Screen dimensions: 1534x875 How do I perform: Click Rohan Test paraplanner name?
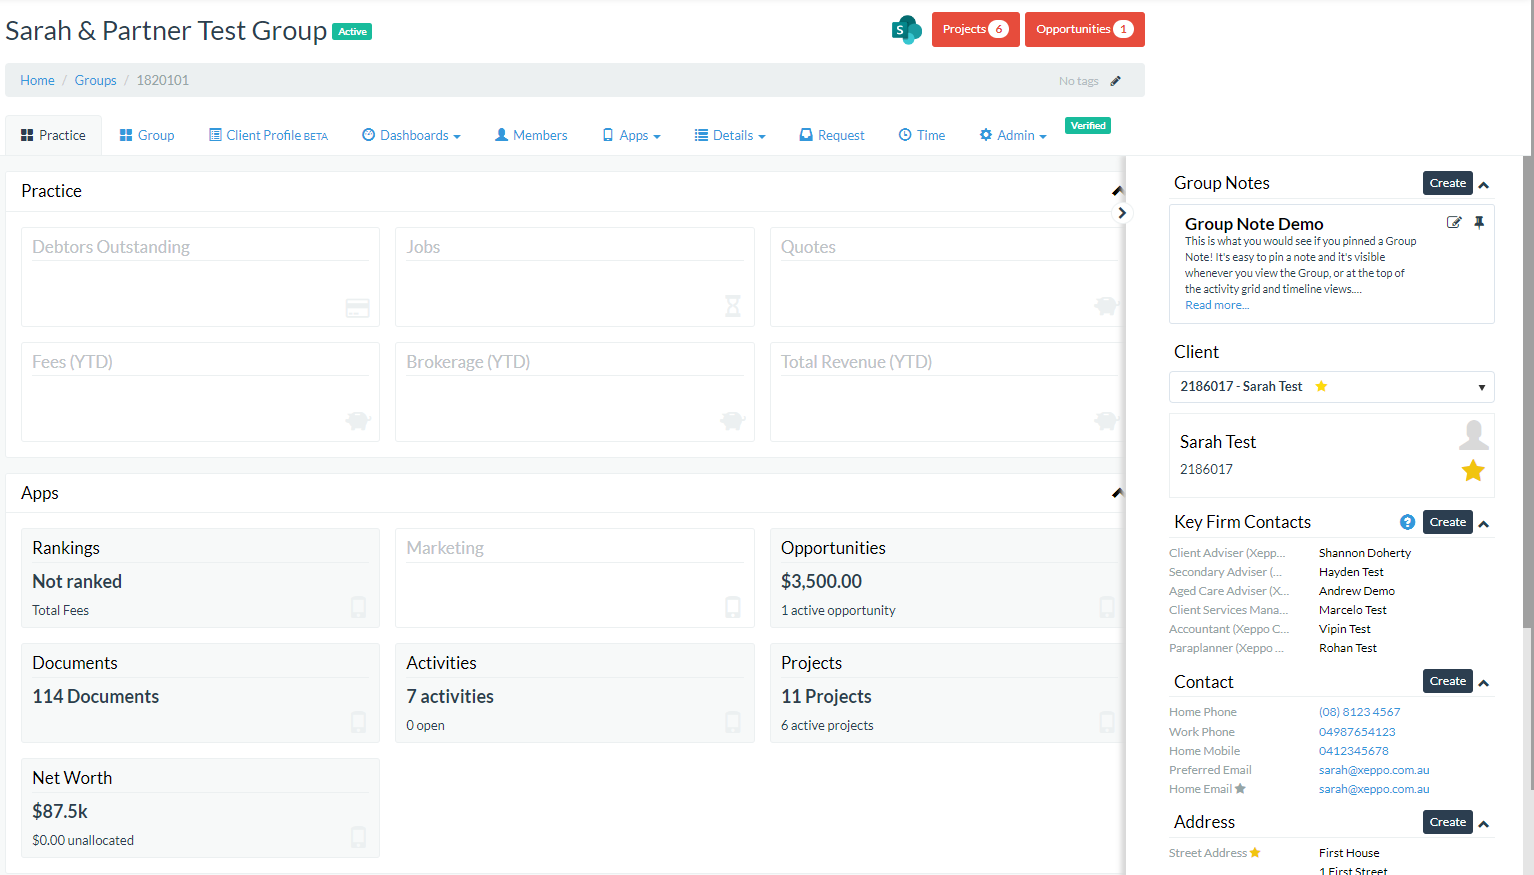pyautogui.click(x=1348, y=648)
